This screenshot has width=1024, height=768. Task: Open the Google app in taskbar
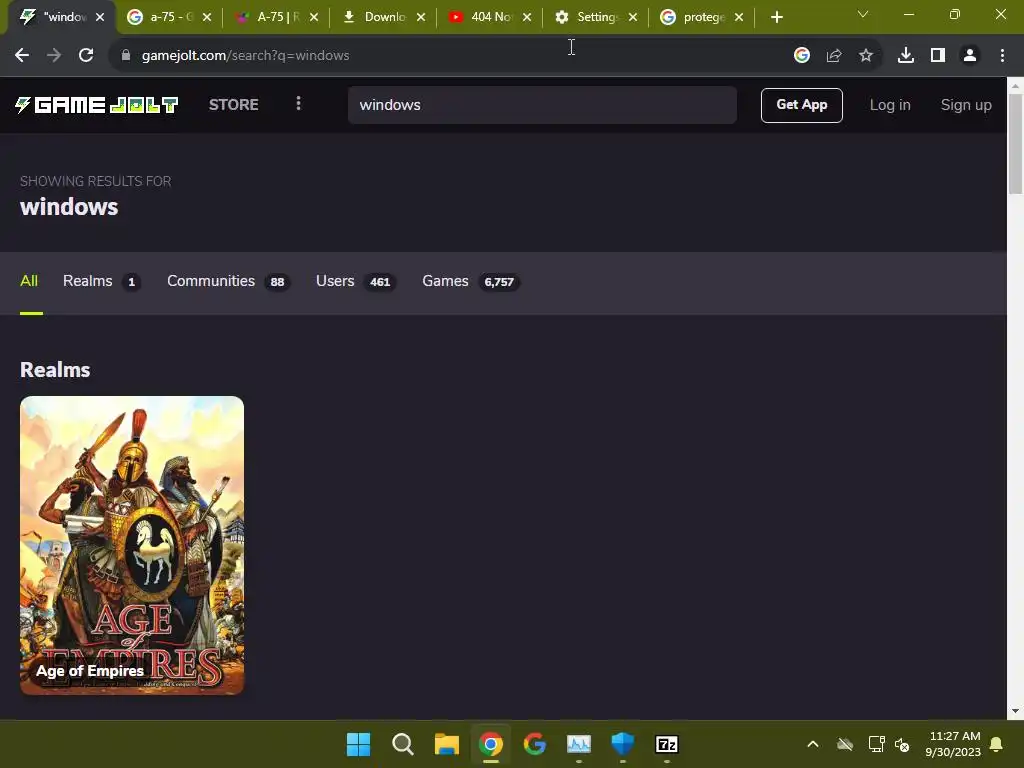click(x=534, y=744)
